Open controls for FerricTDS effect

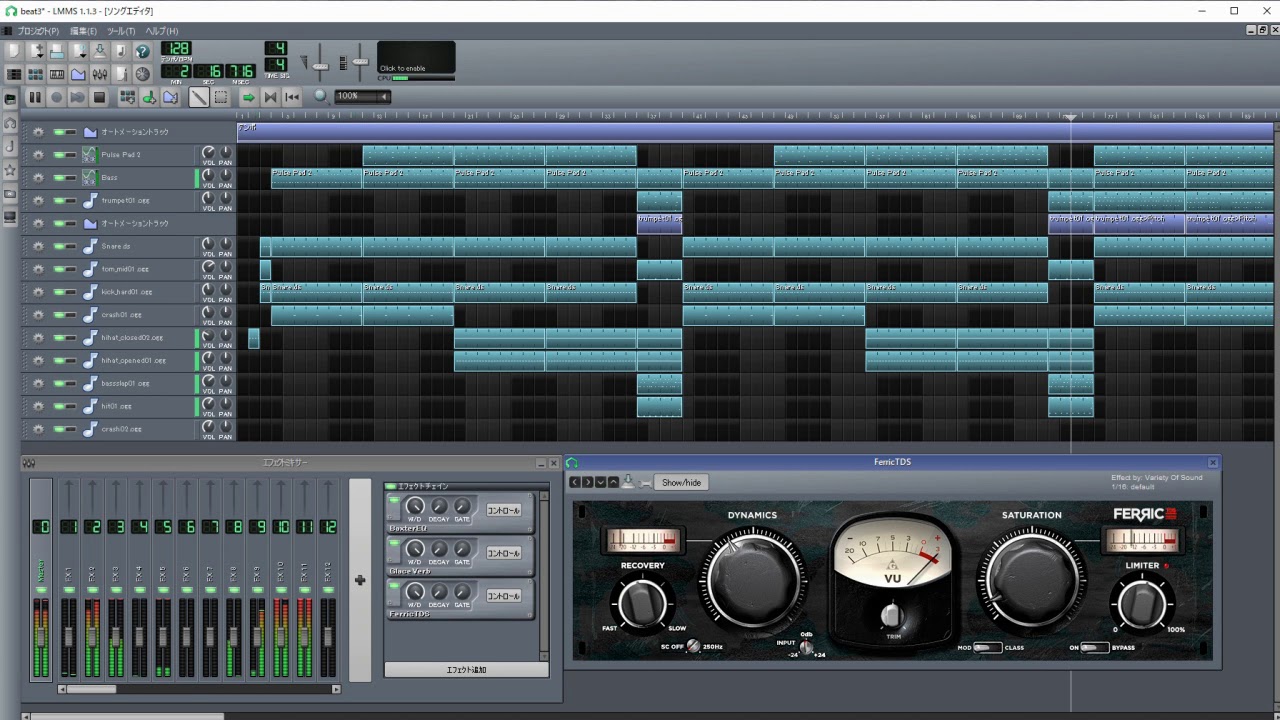pos(503,596)
